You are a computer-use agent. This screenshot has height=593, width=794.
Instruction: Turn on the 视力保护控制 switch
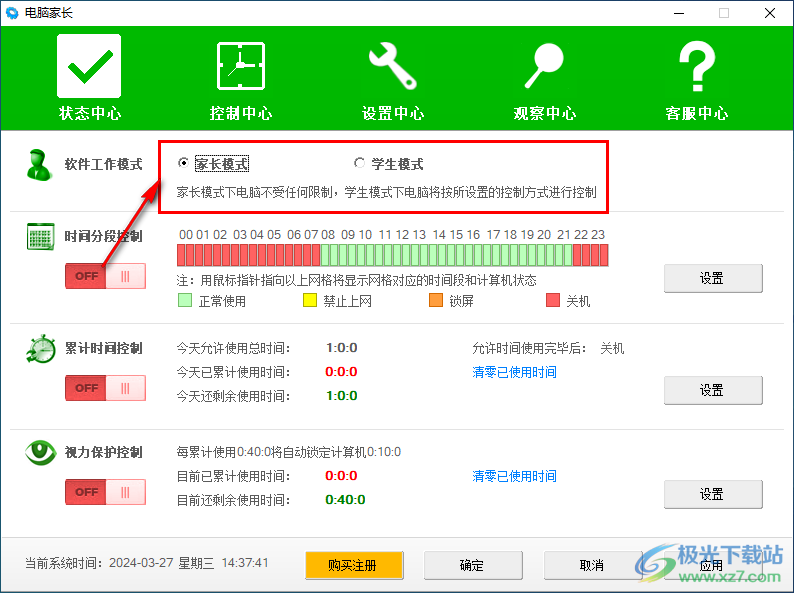pos(105,492)
